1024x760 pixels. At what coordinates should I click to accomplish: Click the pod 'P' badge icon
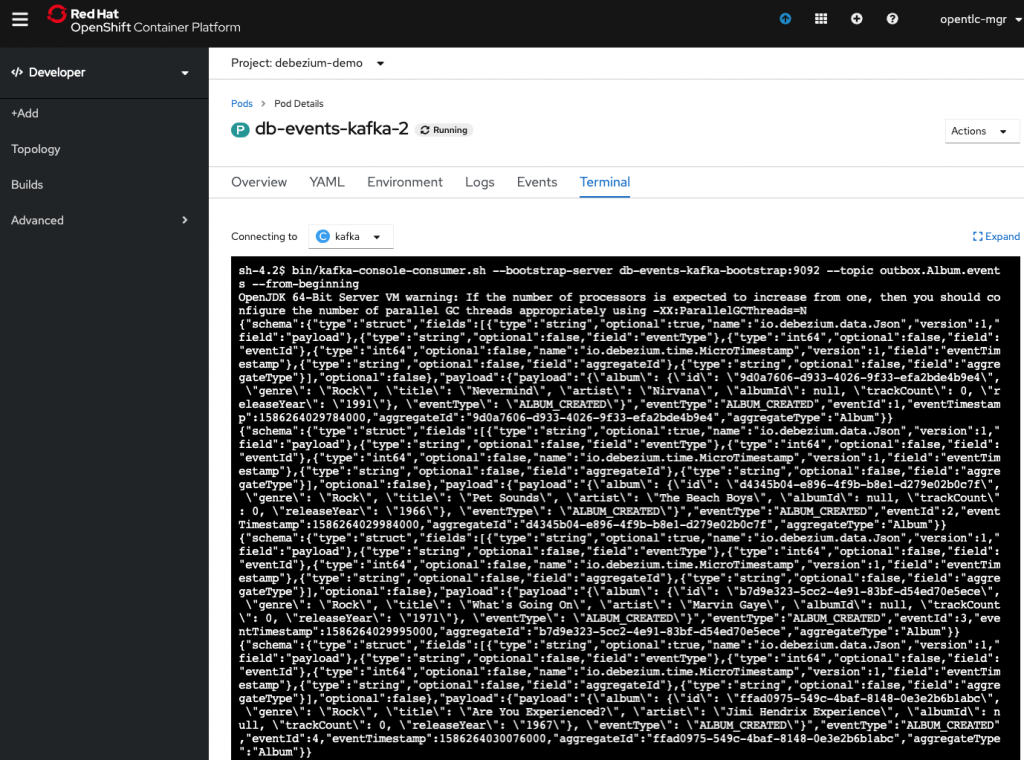pos(240,130)
